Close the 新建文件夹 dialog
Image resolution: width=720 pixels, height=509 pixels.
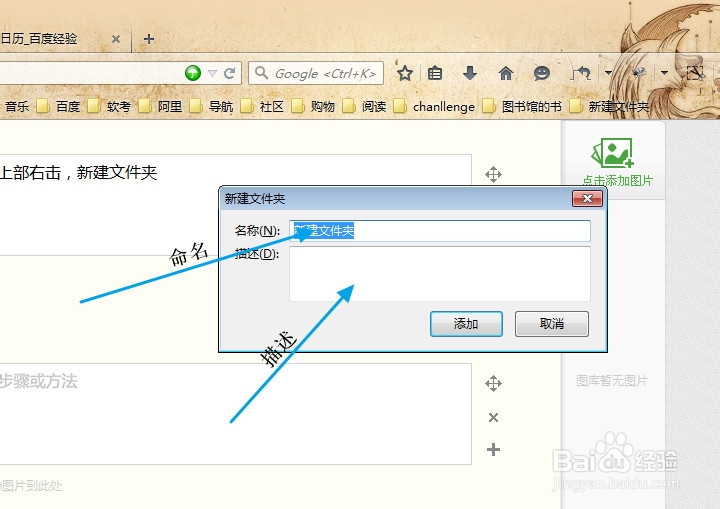587,198
